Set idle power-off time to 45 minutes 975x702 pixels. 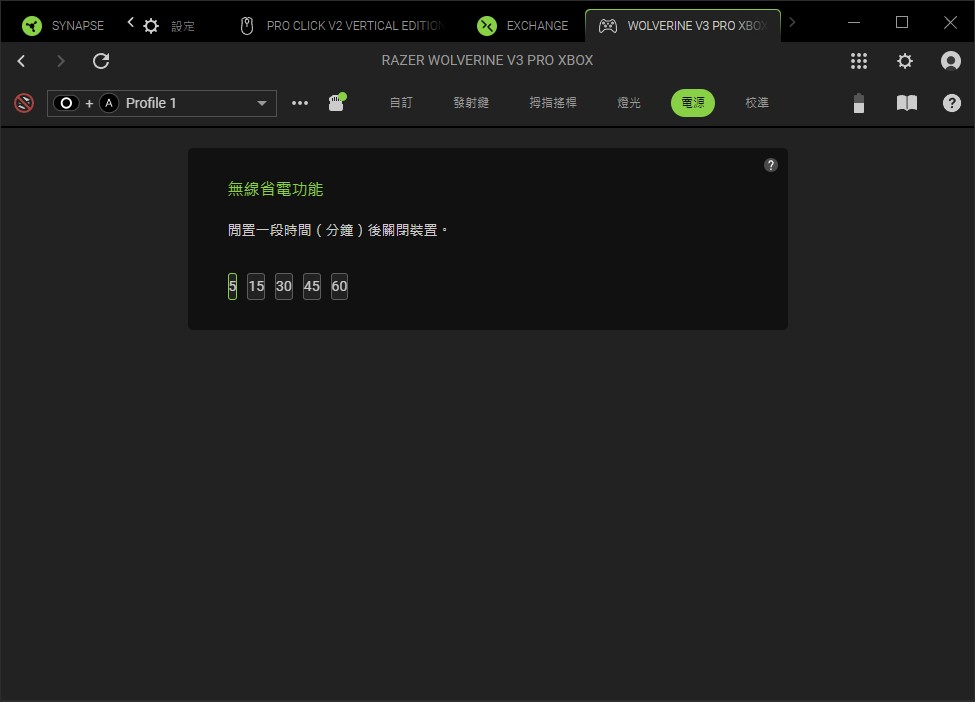[x=312, y=286]
